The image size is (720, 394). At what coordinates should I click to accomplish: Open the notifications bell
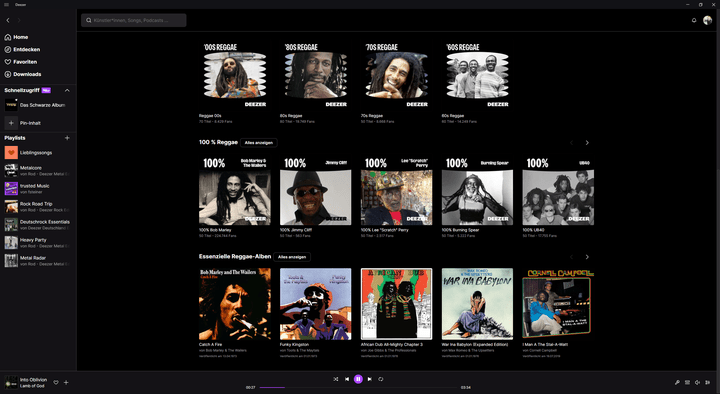(694, 20)
